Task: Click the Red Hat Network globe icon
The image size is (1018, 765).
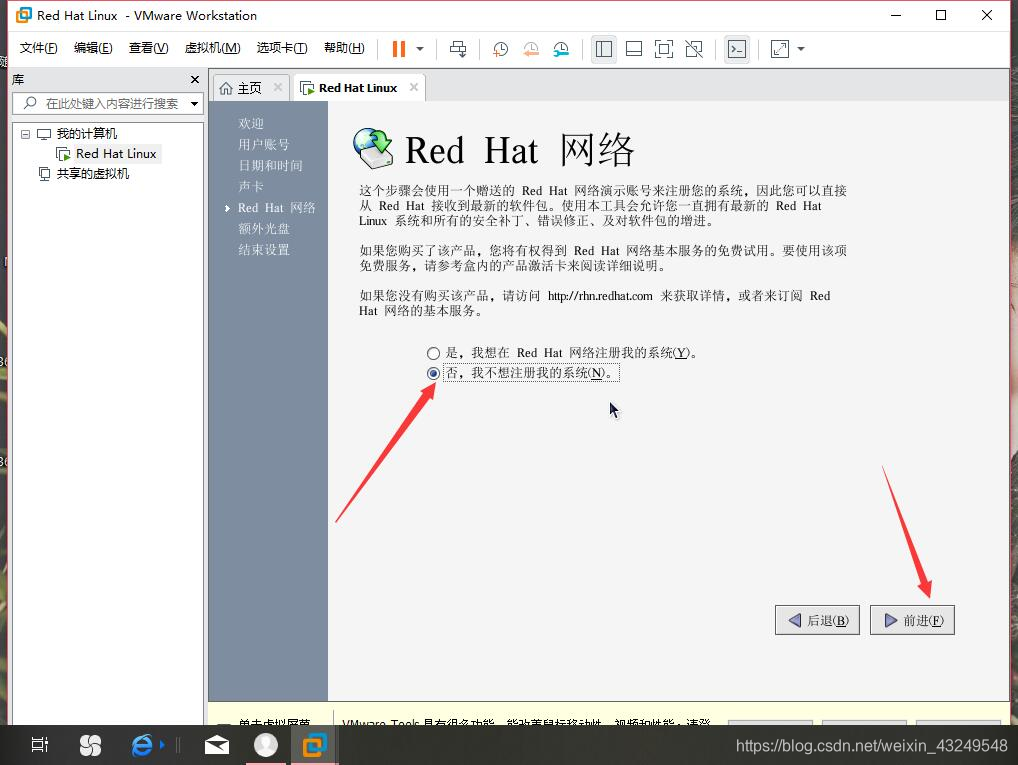Action: coord(373,149)
